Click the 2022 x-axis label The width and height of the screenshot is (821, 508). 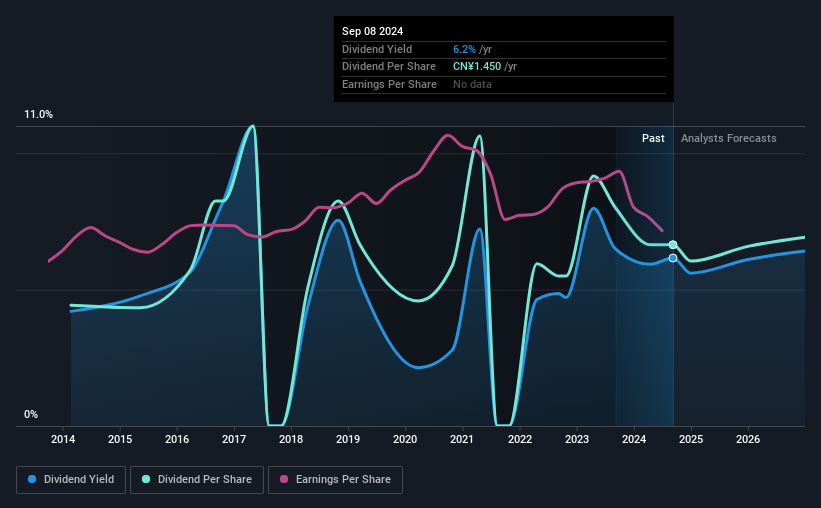tap(520, 439)
